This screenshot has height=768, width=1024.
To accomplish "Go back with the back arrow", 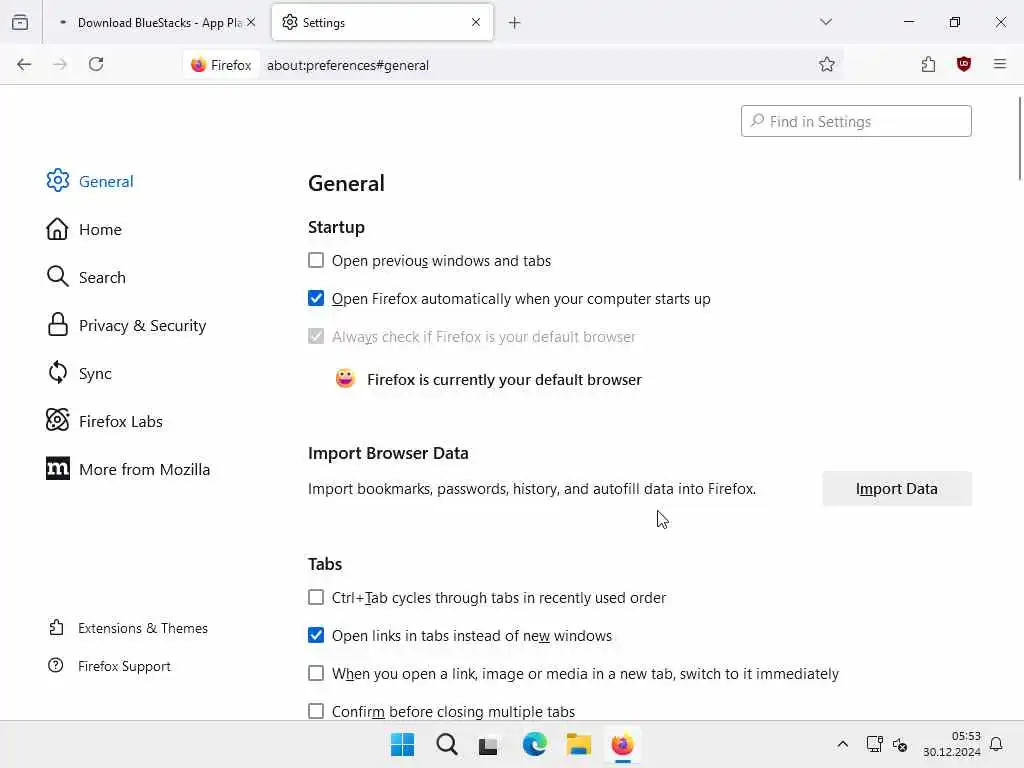I will coord(24,64).
